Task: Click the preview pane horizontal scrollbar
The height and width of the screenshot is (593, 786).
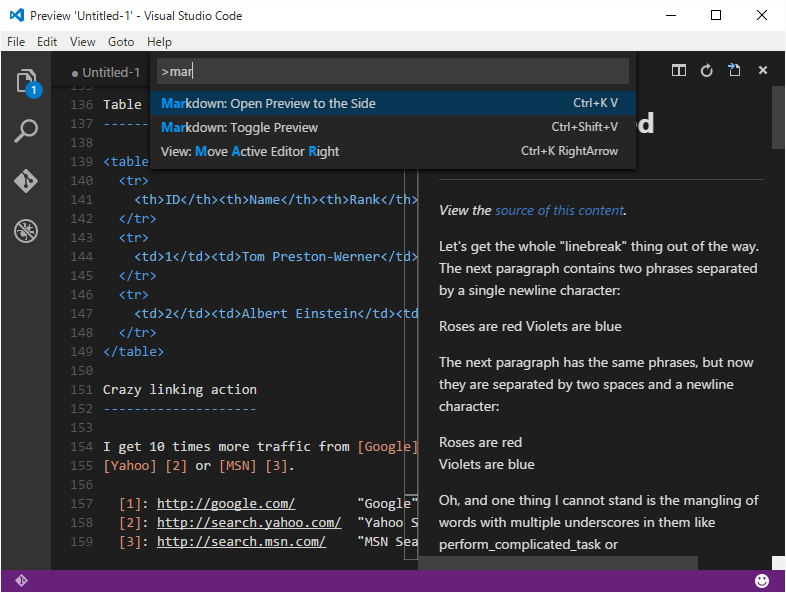Action: [x=558, y=562]
